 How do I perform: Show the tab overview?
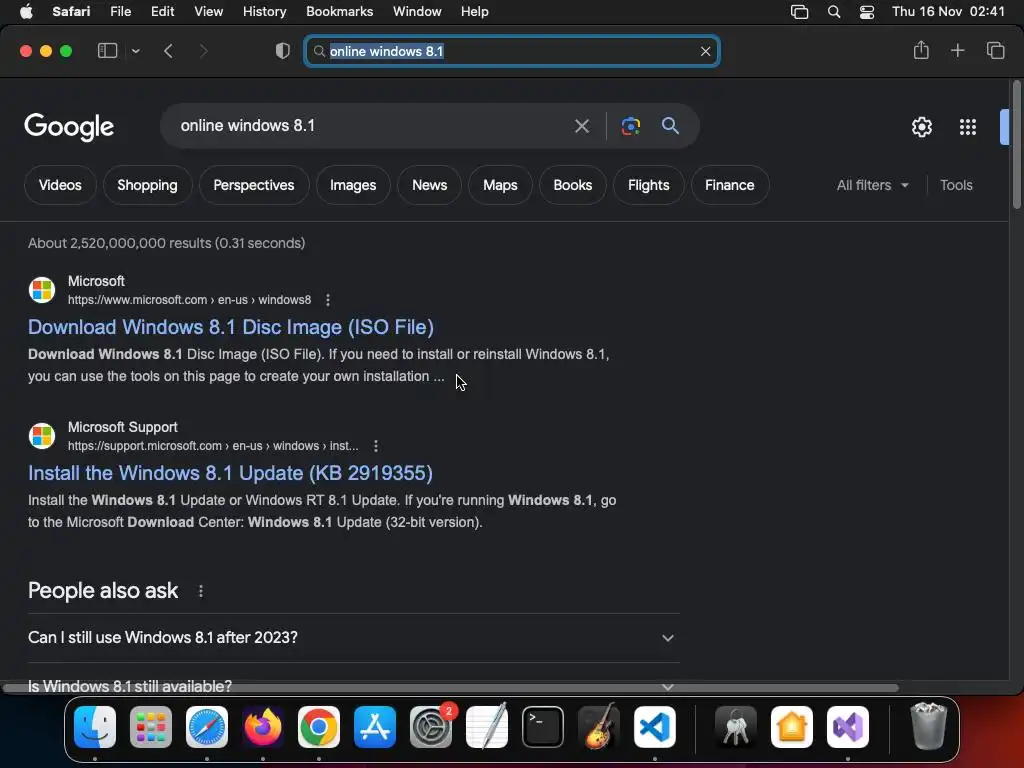coord(995,50)
